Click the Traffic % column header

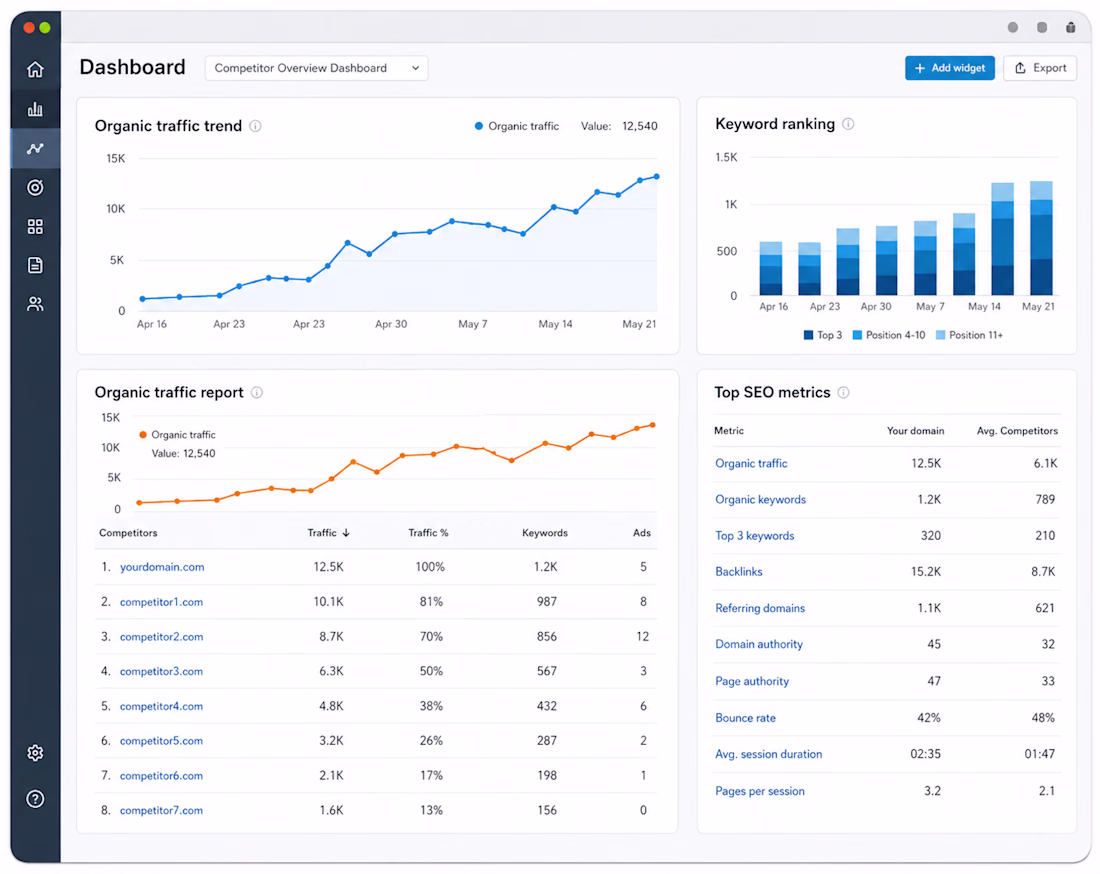click(x=428, y=533)
